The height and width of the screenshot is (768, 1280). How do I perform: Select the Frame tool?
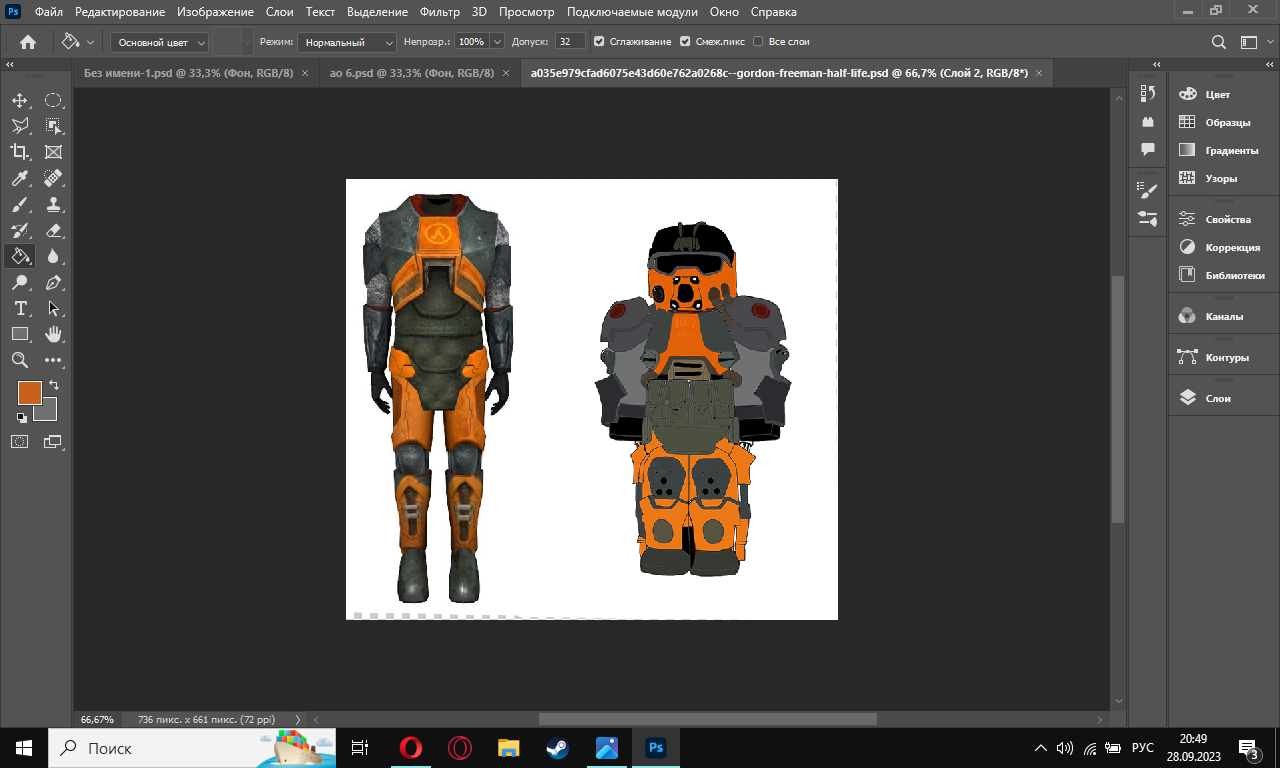[x=53, y=152]
